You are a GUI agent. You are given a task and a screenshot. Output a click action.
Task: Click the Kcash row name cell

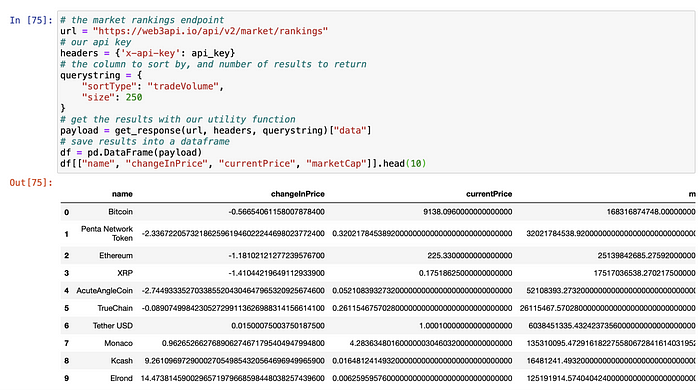(122, 361)
